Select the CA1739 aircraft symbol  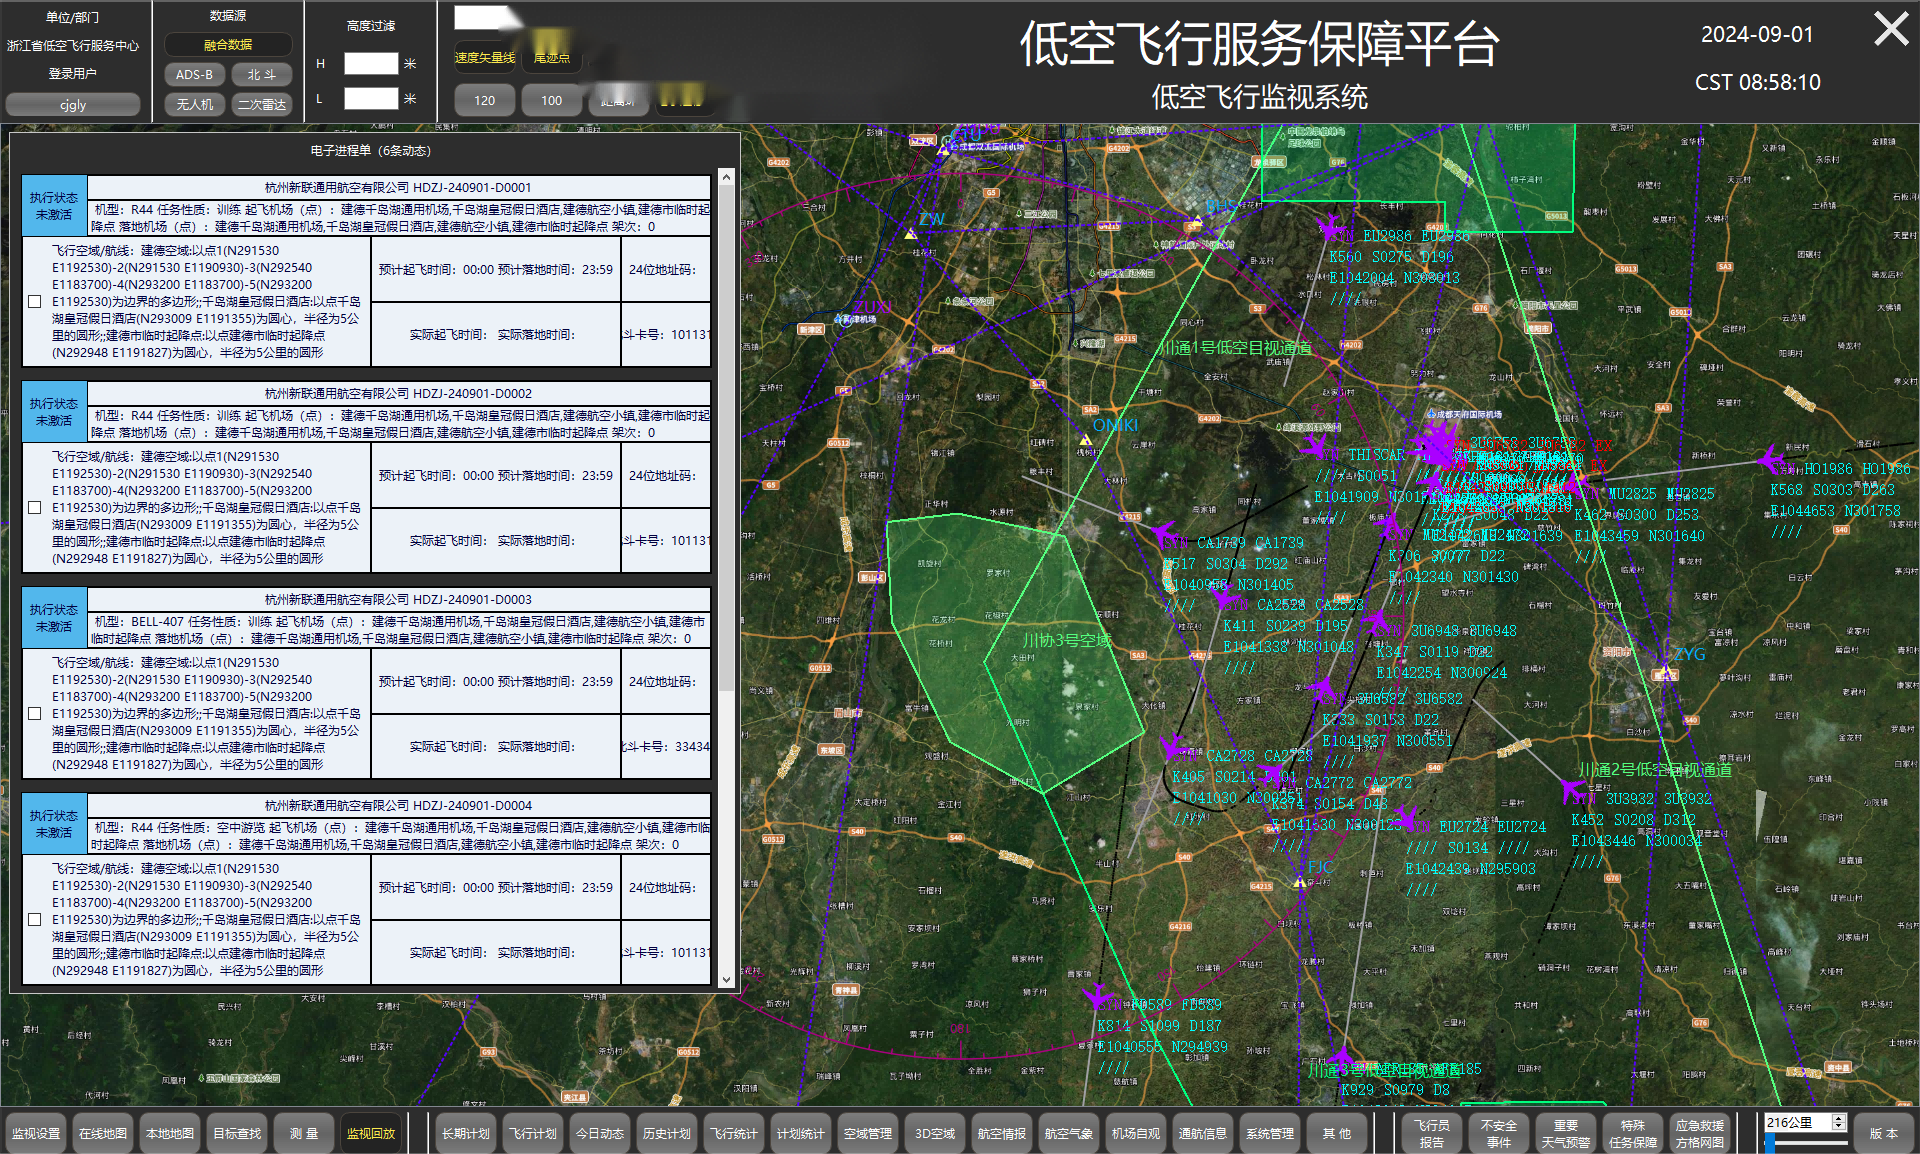click(x=1163, y=534)
